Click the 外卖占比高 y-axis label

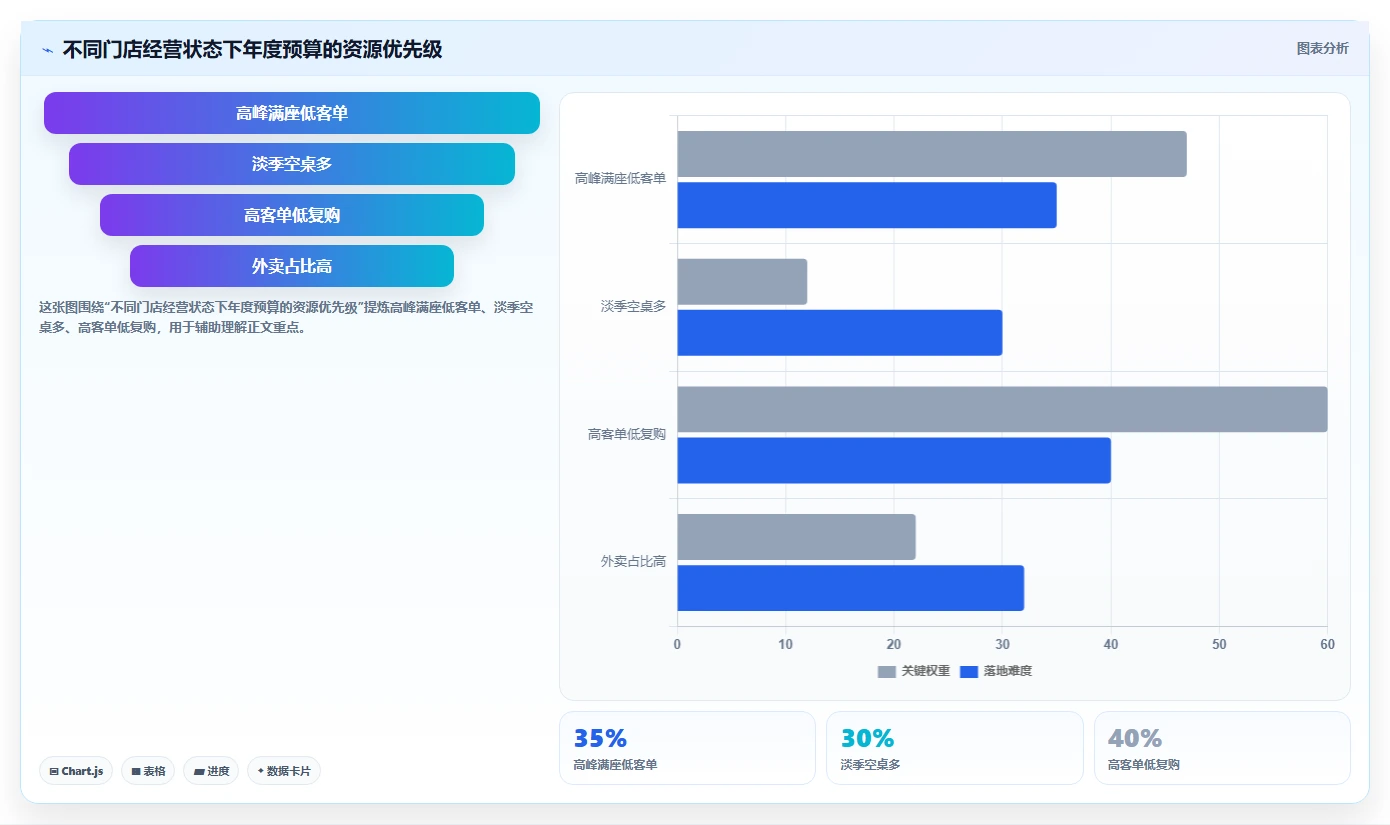pos(633,562)
